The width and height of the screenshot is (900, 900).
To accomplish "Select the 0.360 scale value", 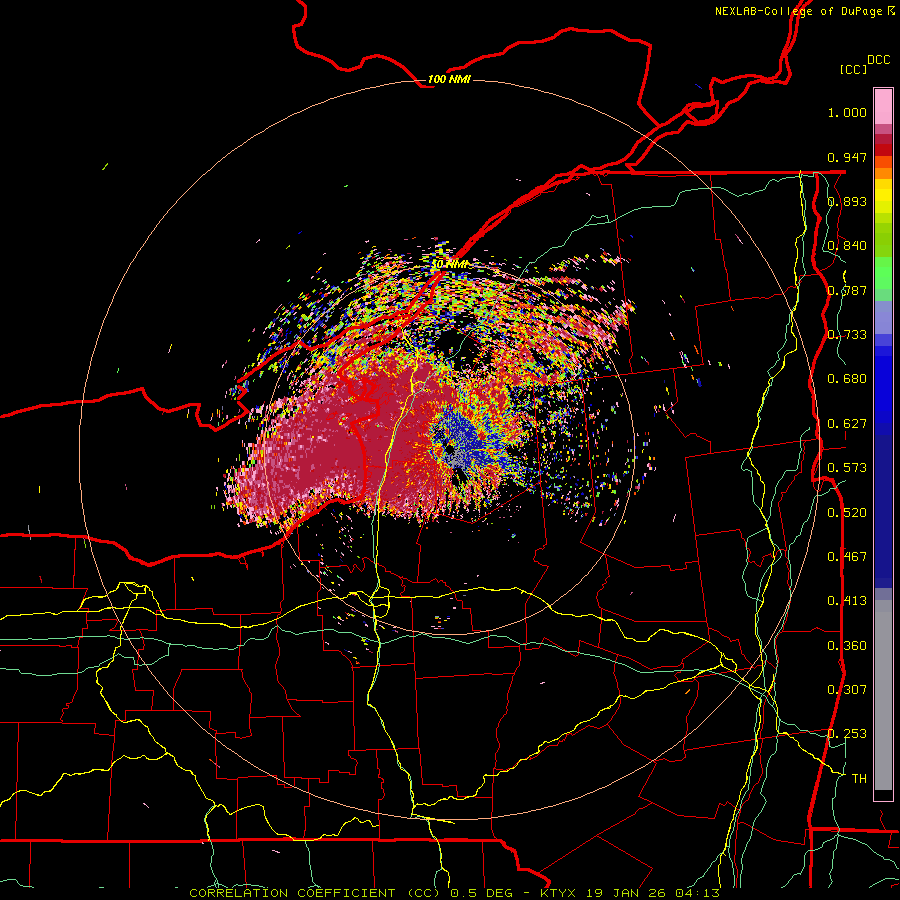I will (847, 646).
